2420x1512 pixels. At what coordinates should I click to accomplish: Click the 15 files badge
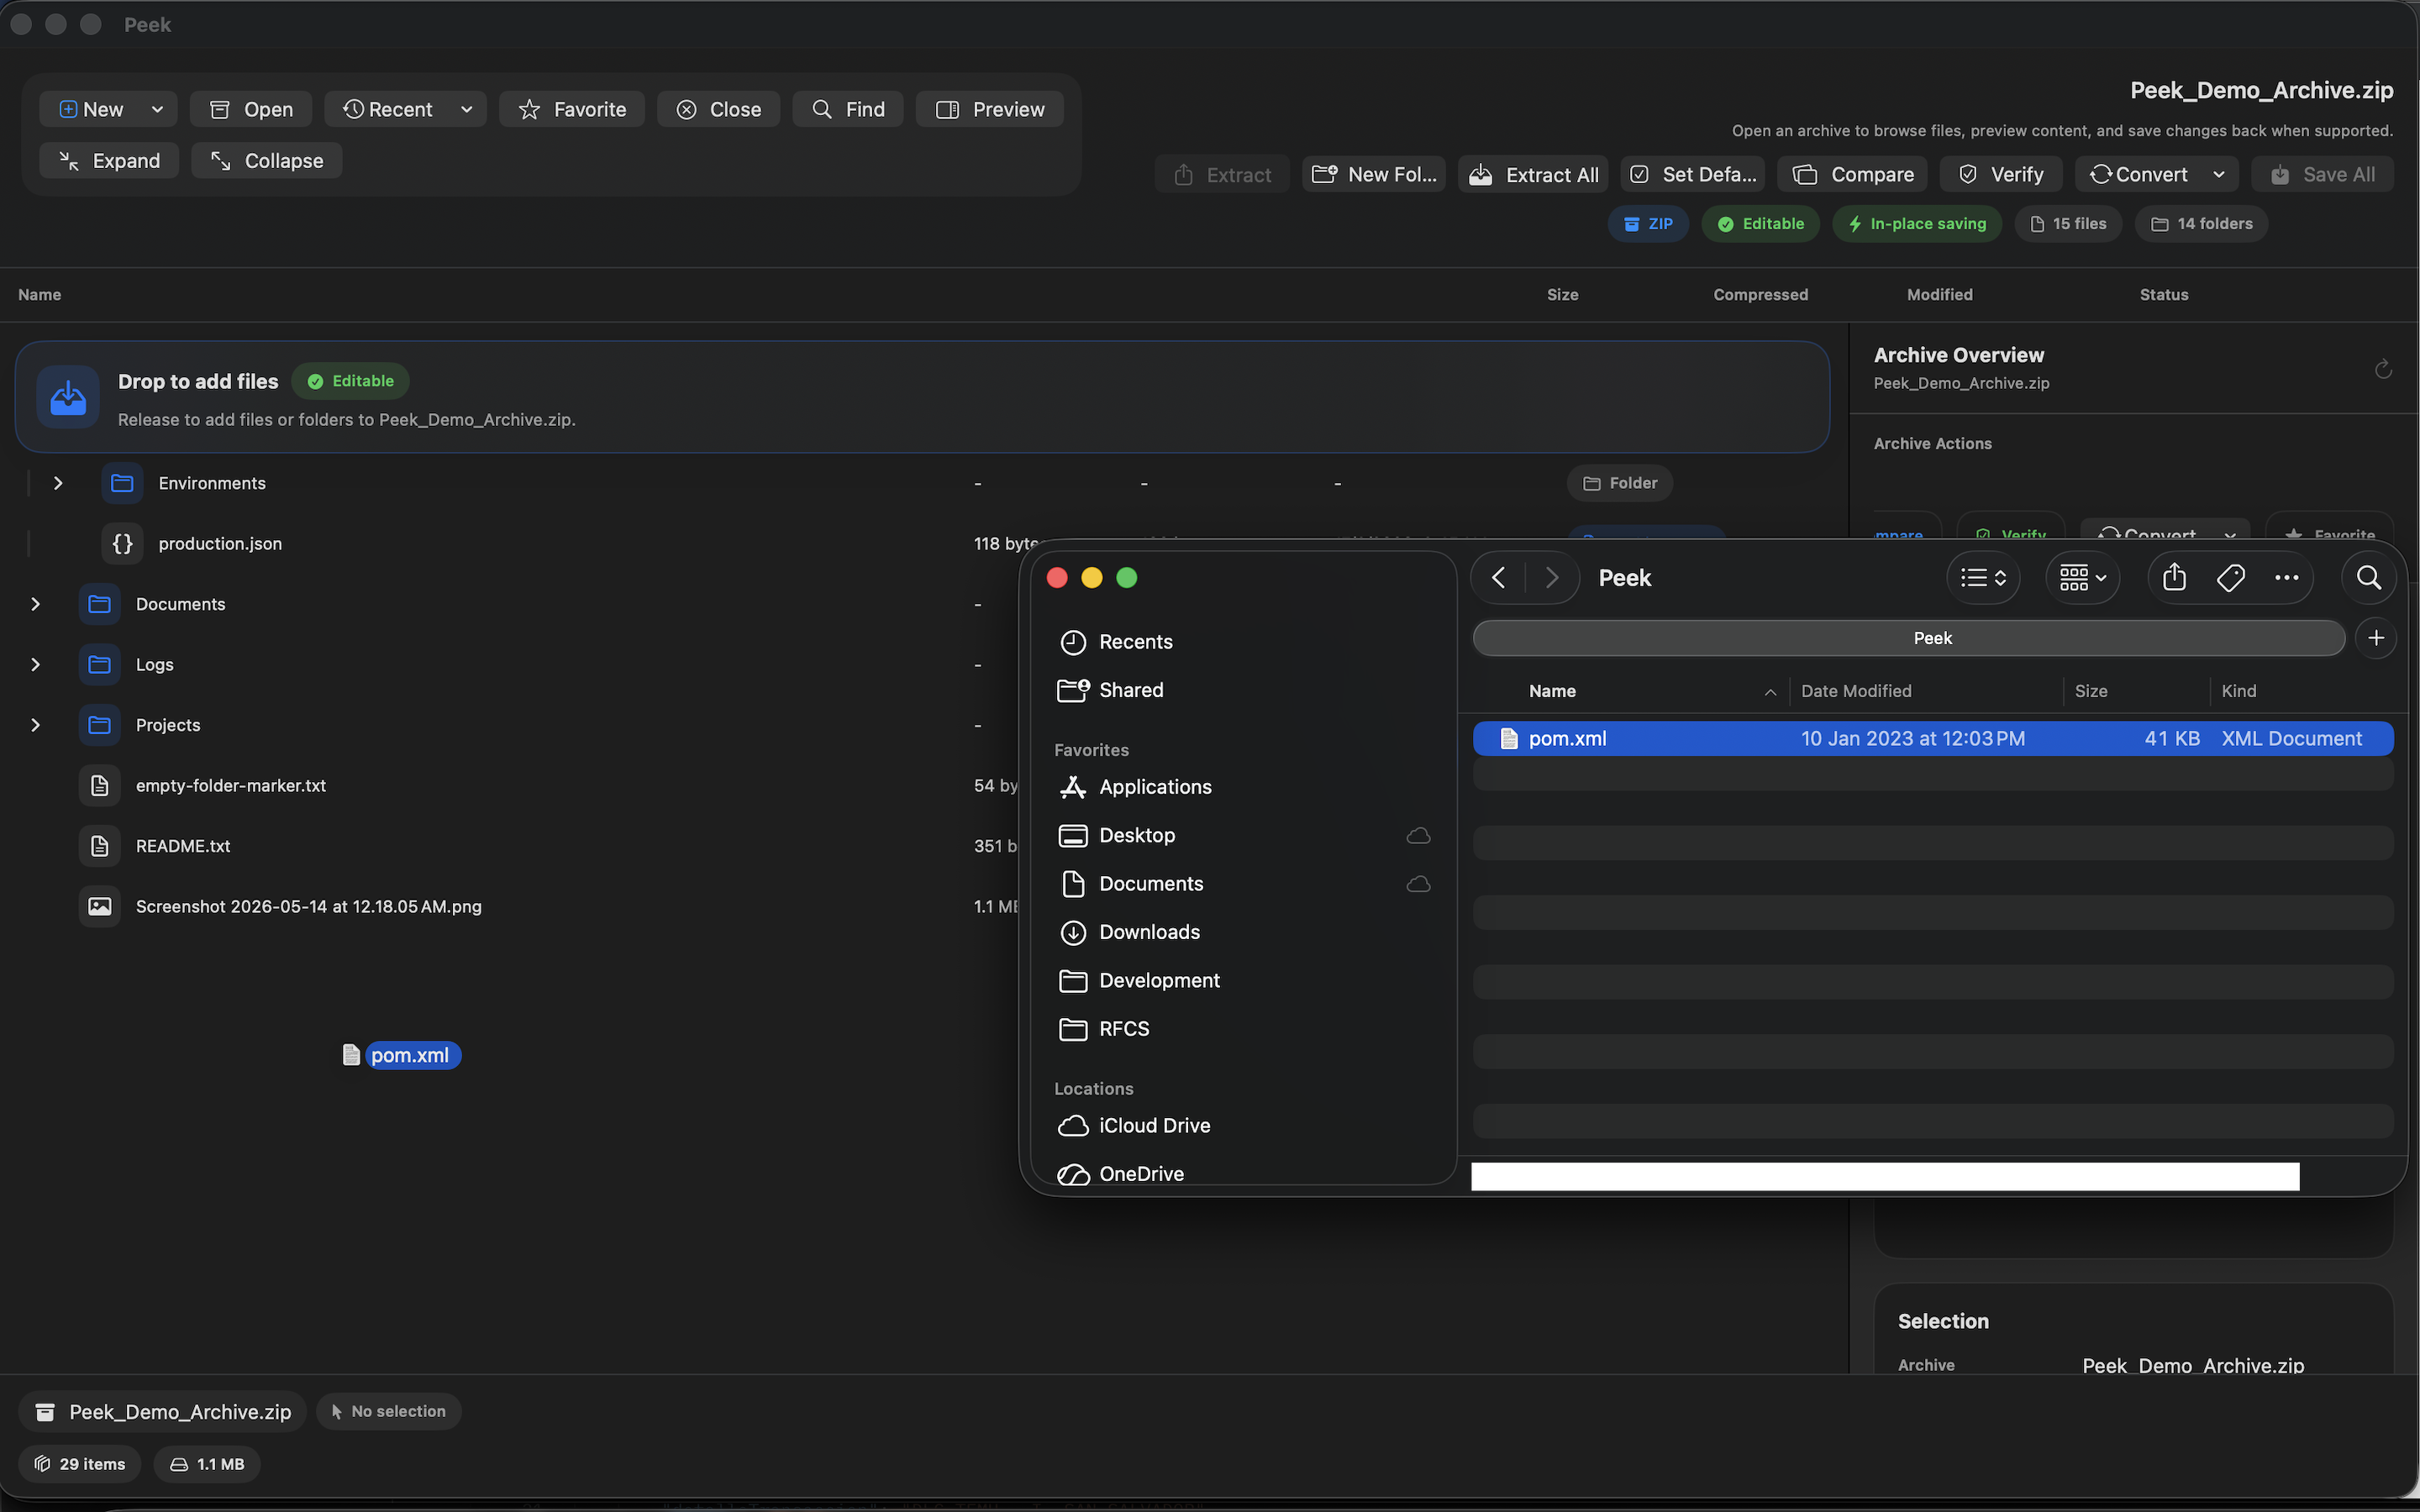point(2068,224)
